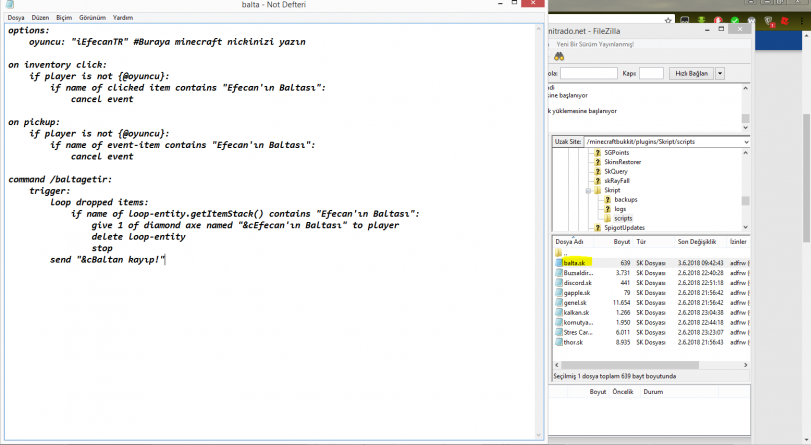Image resolution: width=811 pixels, height=445 pixels.
Task: Open the Yardım menu in Notepad
Action: coord(123,18)
